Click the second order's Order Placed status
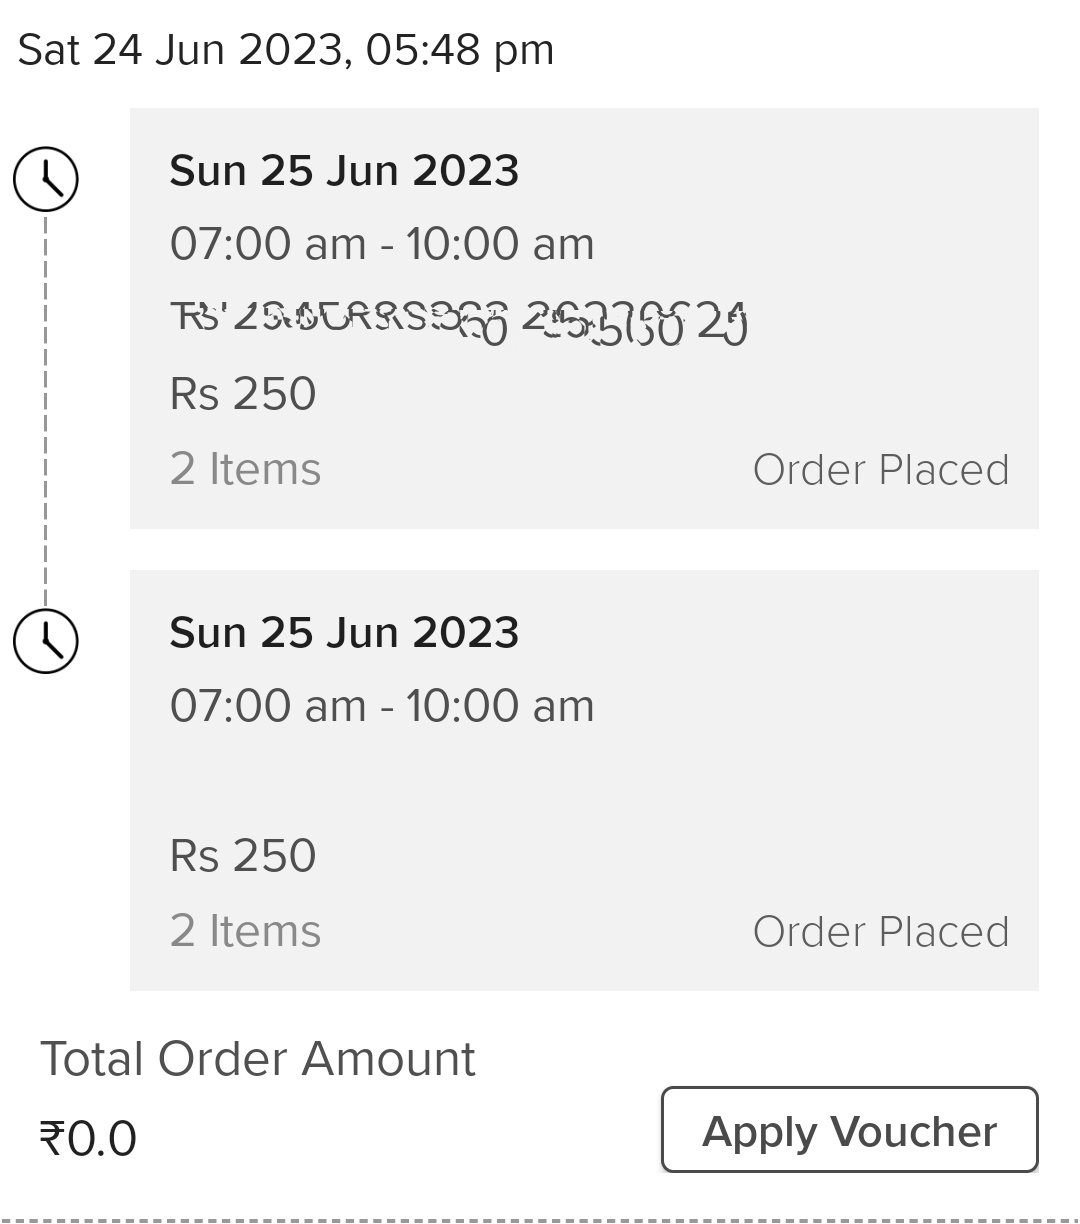Image resolution: width=1080 pixels, height=1224 pixels. [x=880, y=932]
